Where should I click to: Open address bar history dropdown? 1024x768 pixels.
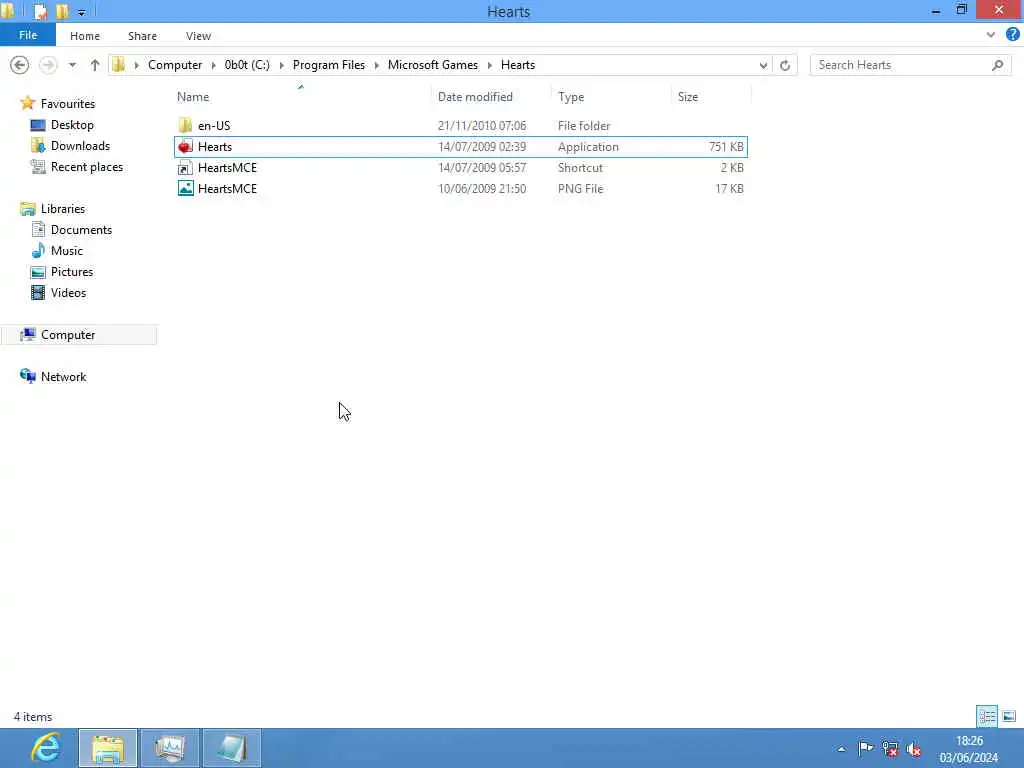[763, 65]
